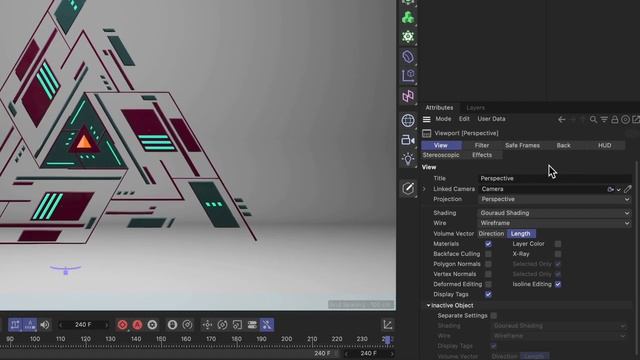
Task: Click the timeline playhead at frame 240
Action: [x=387, y=339]
